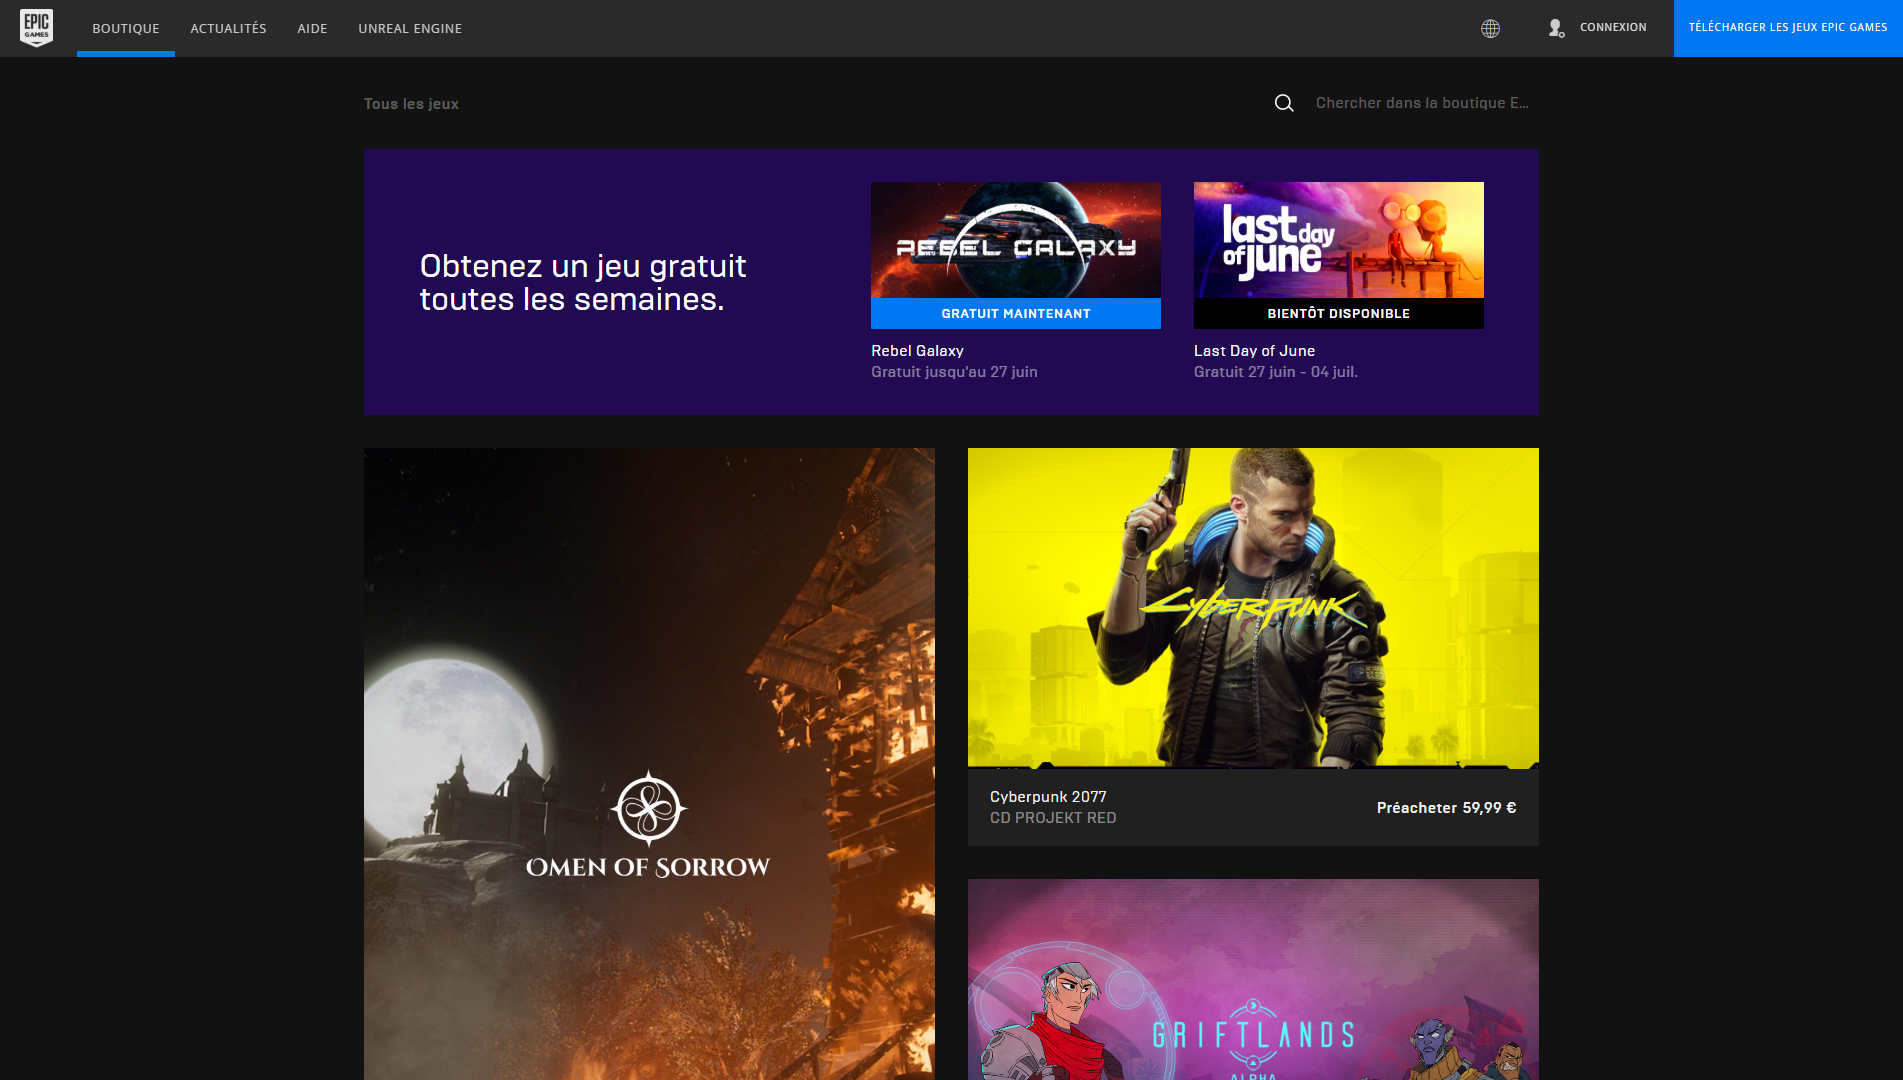Viewport: 1903px width, 1080px height.
Task: Click the Rebel Galaxy title text
Action: click(x=917, y=351)
